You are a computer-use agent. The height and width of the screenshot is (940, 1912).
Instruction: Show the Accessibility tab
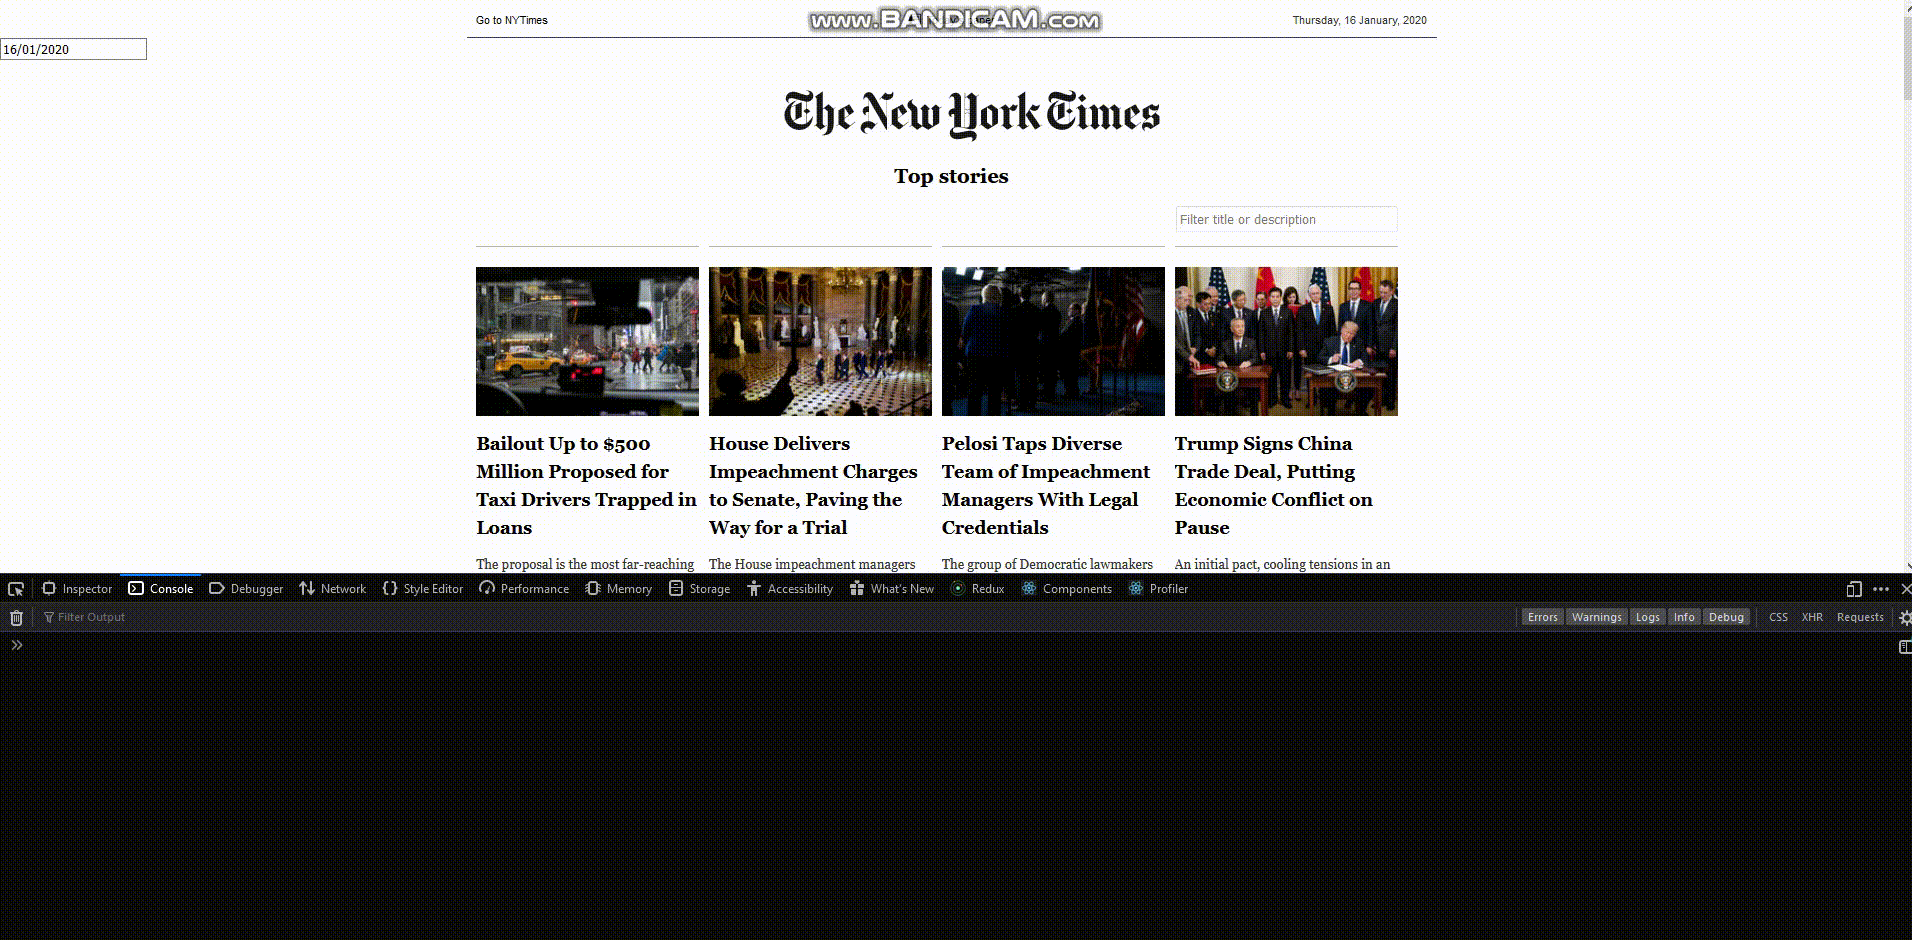point(790,589)
